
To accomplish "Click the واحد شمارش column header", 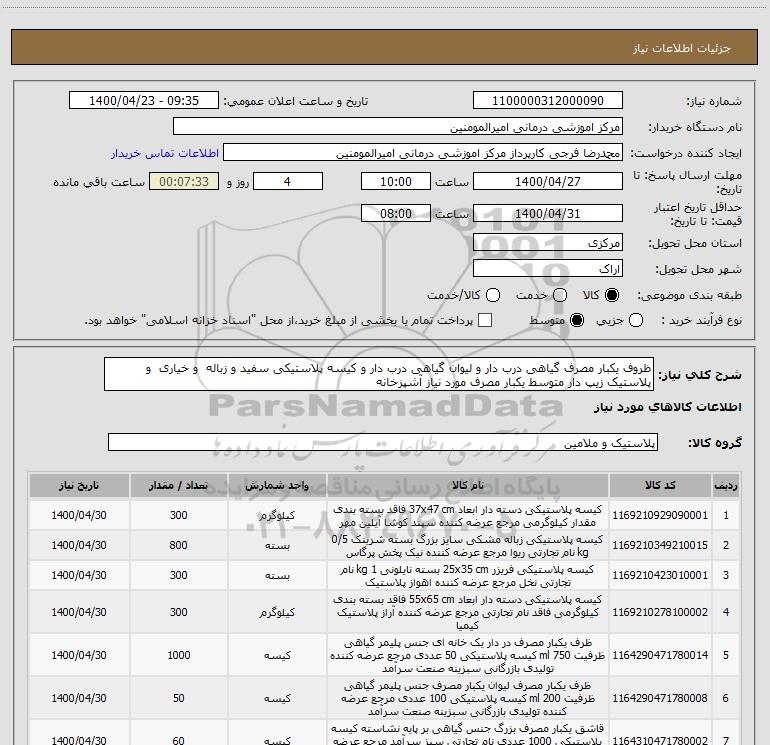I will click(277, 486).
